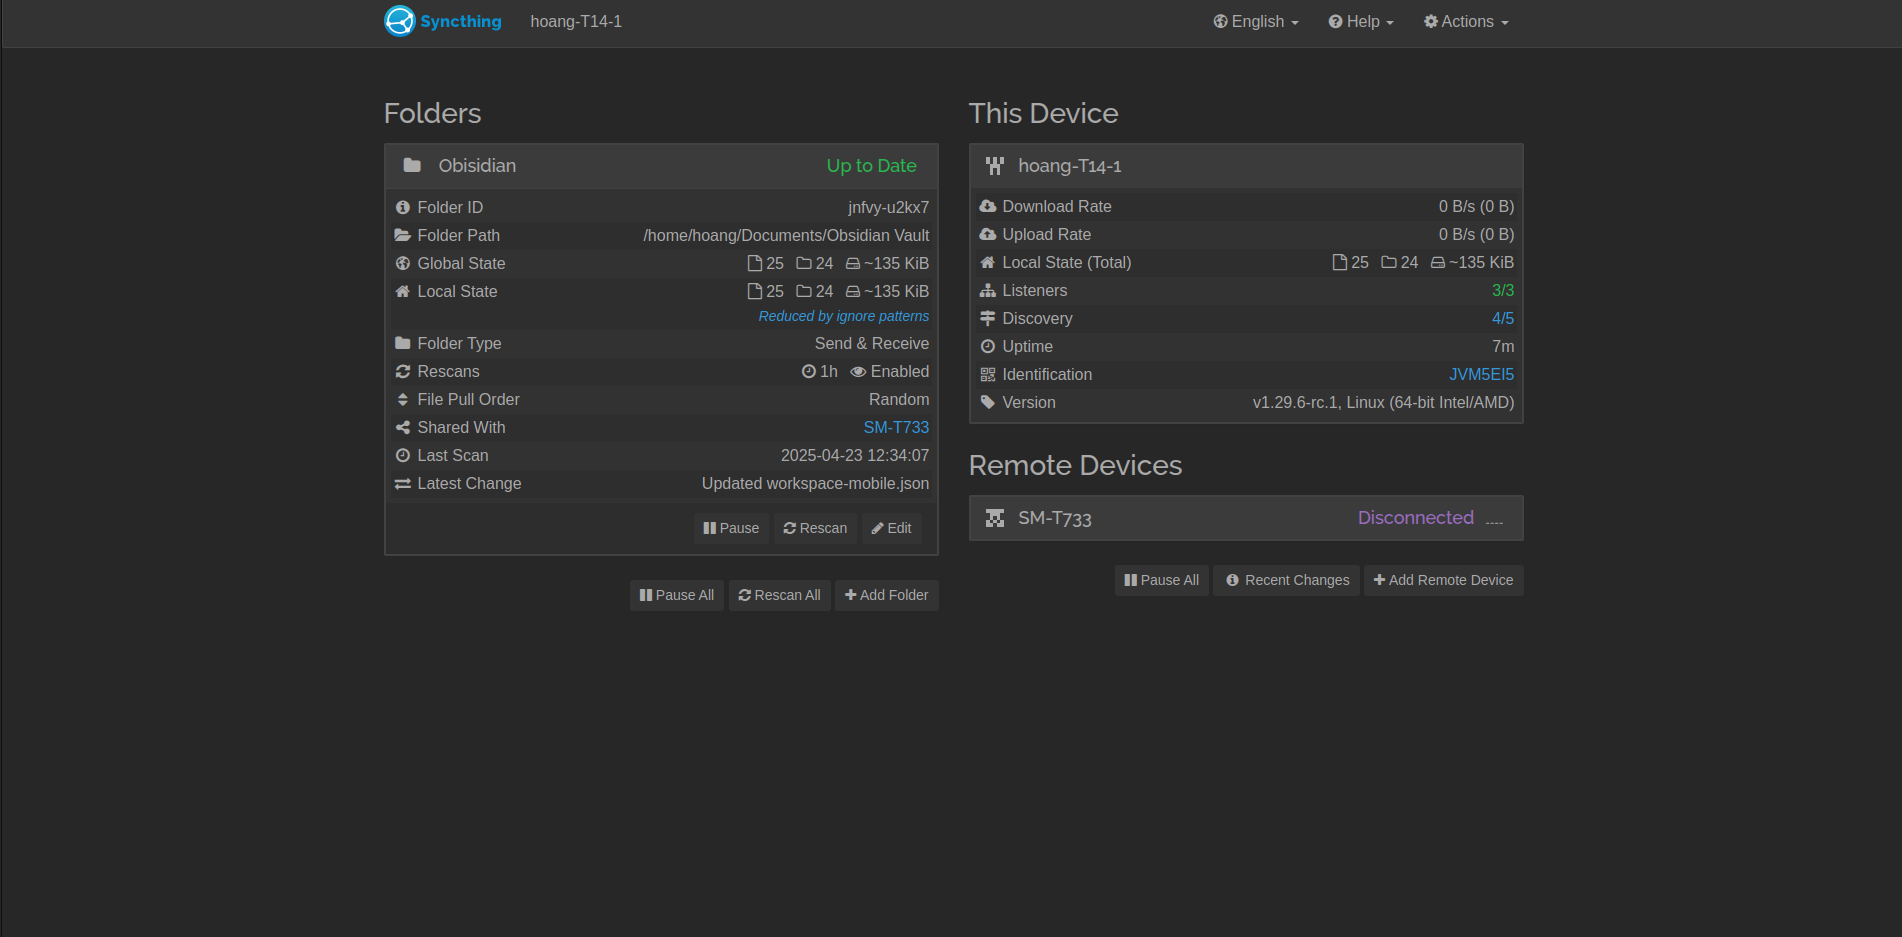Screen dimensions: 1902x937
Task: Click the Identification QR code icon
Action: 988,375
